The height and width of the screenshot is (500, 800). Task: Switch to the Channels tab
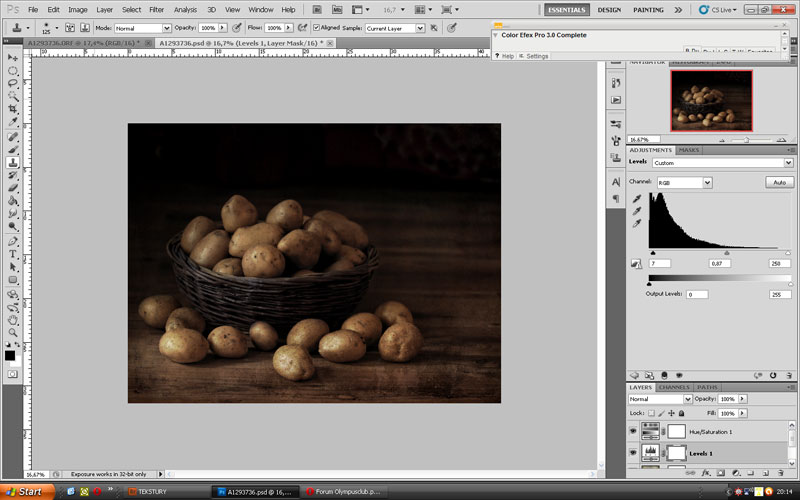(x=673, y=387)
